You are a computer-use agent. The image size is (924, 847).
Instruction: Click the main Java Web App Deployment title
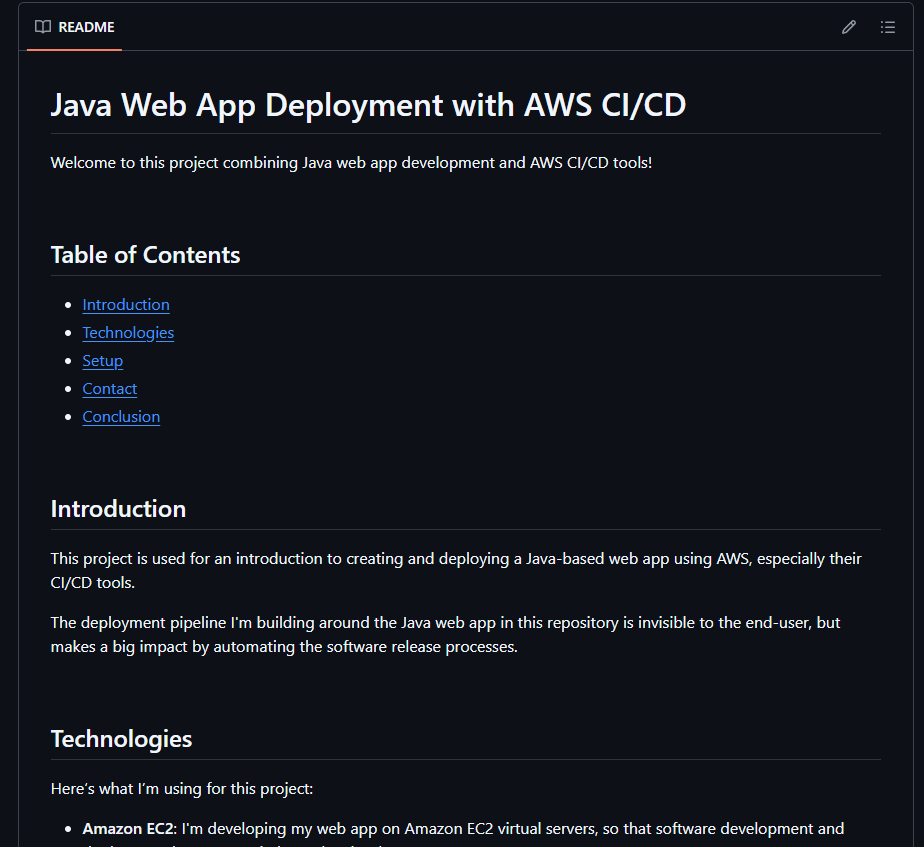tap(368, 105)
